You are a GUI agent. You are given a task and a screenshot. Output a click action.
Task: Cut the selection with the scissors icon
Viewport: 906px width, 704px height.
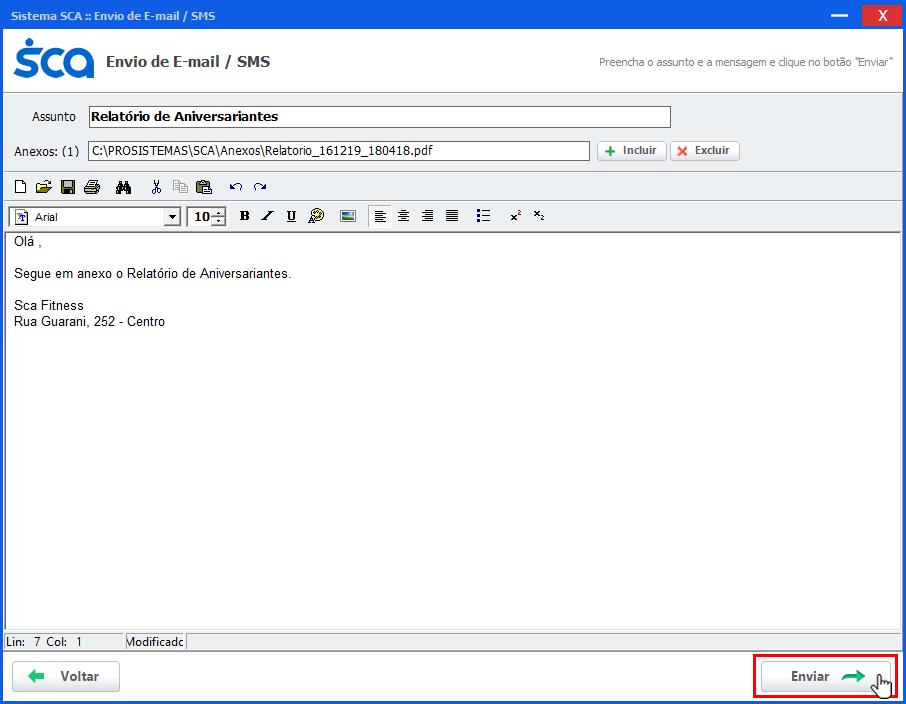(156, 187)
